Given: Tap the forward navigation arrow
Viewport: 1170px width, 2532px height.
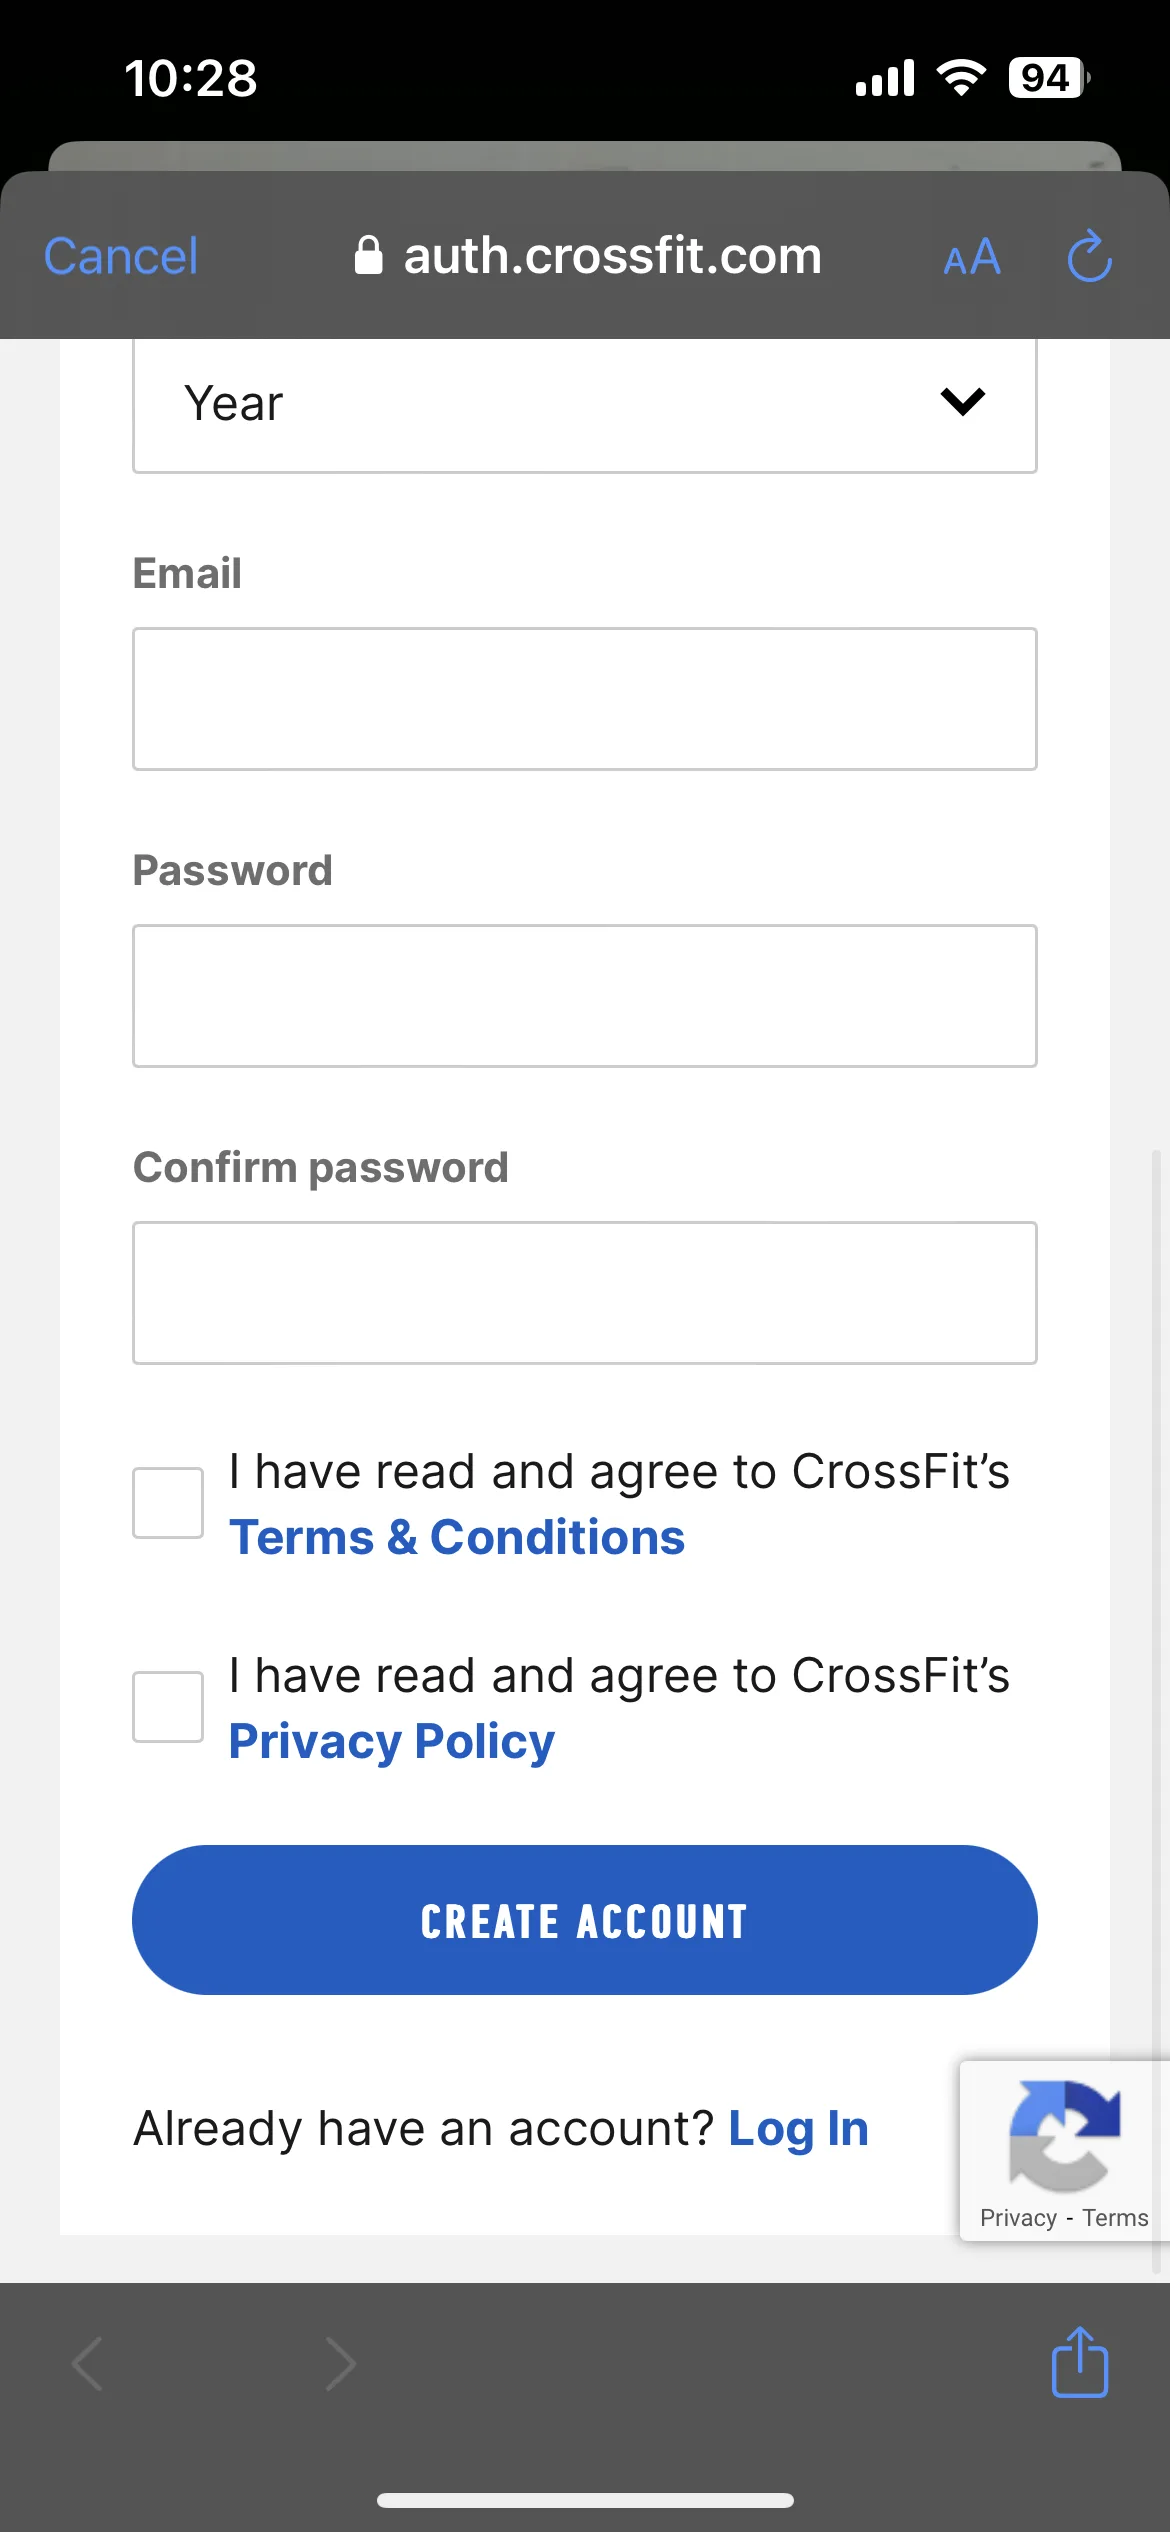Looking at the screenshot, I should 340,2364.
